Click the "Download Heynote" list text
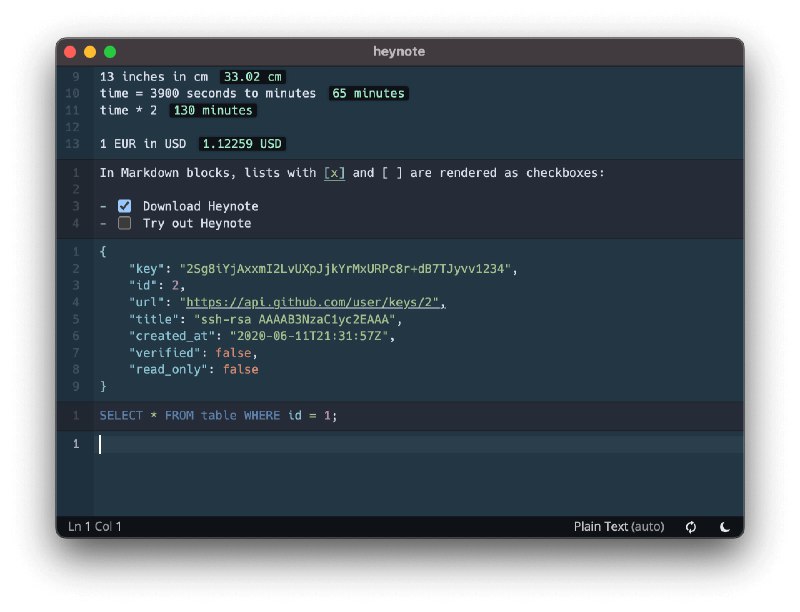The height and width of the screenshot is (612, 800). pyautogui.click(x=201, y=206)
